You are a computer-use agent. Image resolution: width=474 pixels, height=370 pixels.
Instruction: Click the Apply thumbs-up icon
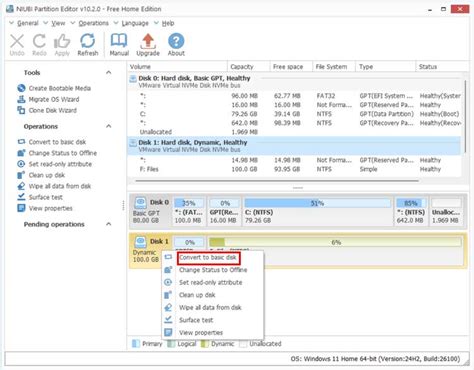(62, 41)
